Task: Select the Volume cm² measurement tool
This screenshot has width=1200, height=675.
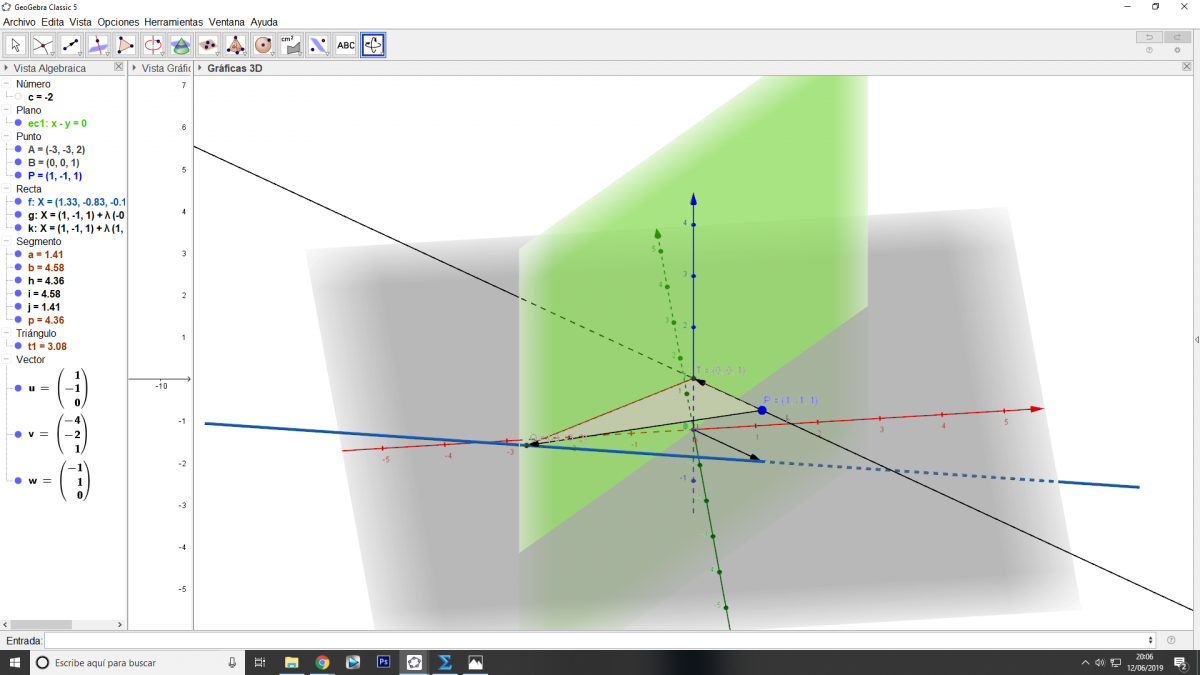Action: pos(290,45)
